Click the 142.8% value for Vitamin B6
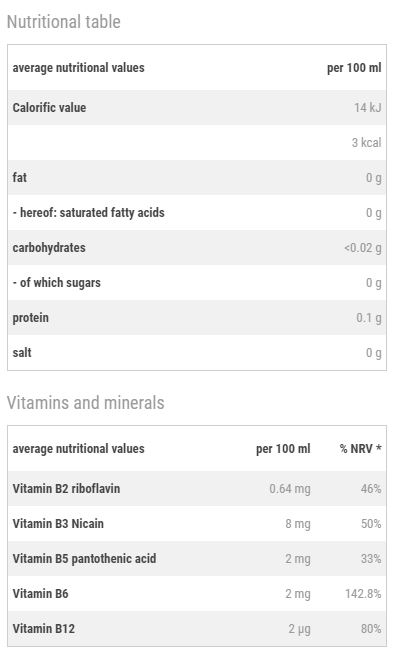 363,593
